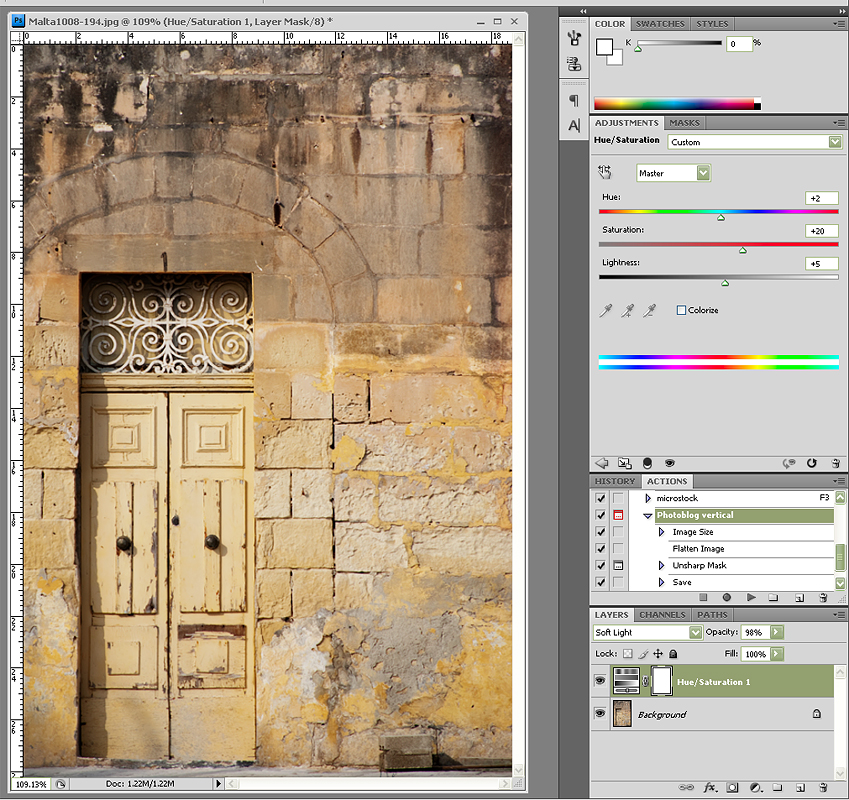This screenshot has height=800, width=849.
Task: Uncheck the microstock action toggle
Action: (600, 498)
